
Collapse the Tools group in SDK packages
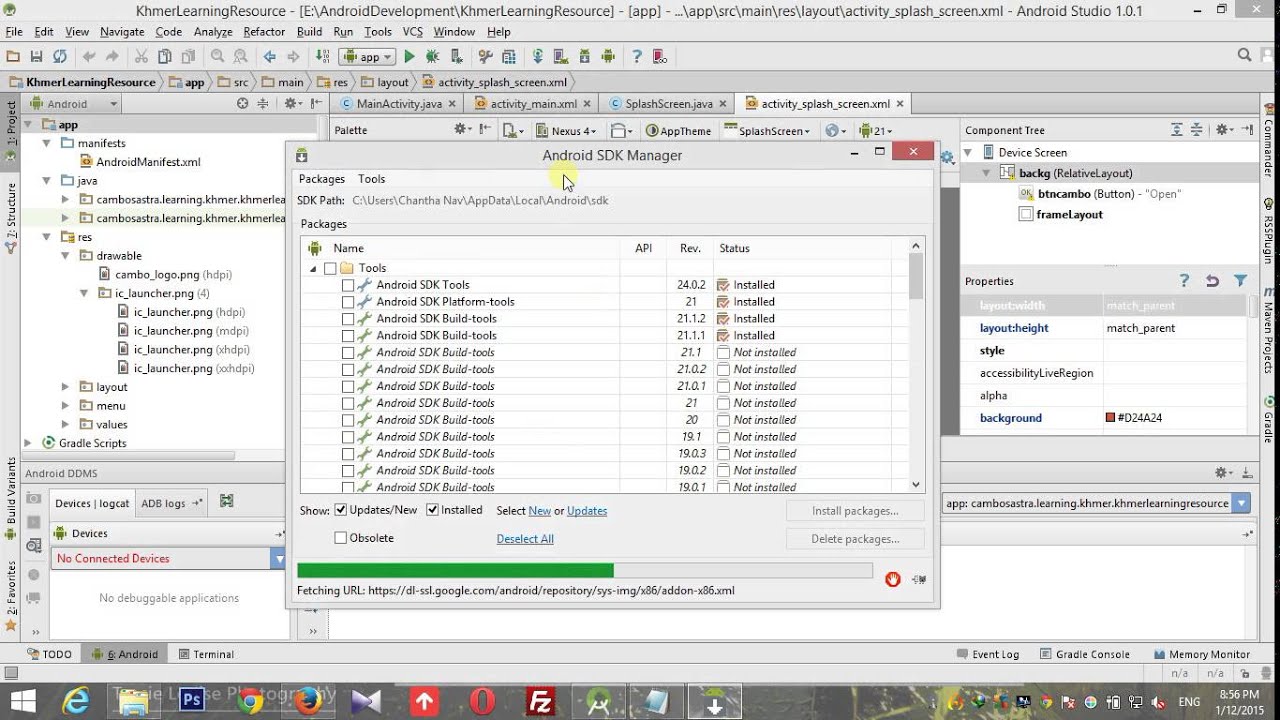(x=313, y=268)
